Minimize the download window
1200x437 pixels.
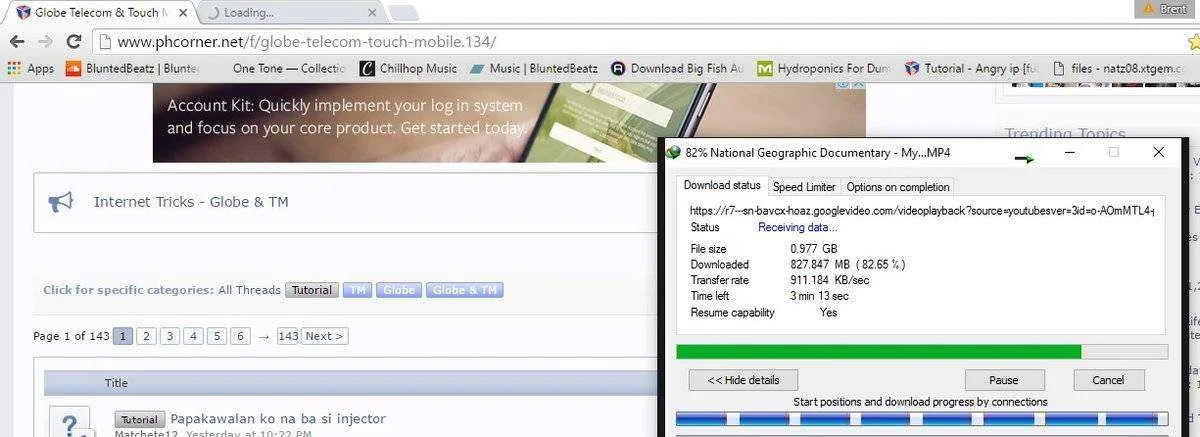point(1069,153)
